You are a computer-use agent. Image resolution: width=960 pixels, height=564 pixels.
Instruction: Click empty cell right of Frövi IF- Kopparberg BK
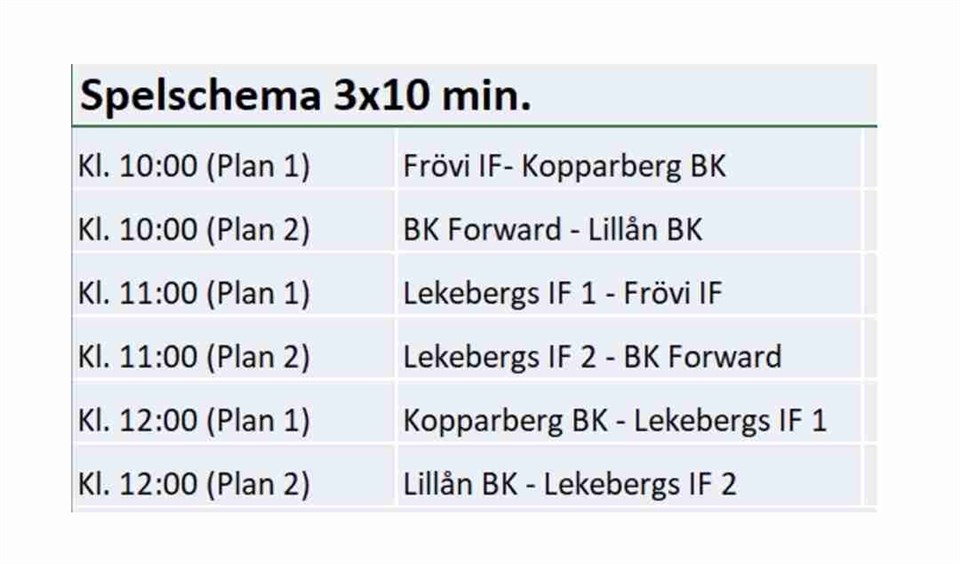(x=870, y=166)
